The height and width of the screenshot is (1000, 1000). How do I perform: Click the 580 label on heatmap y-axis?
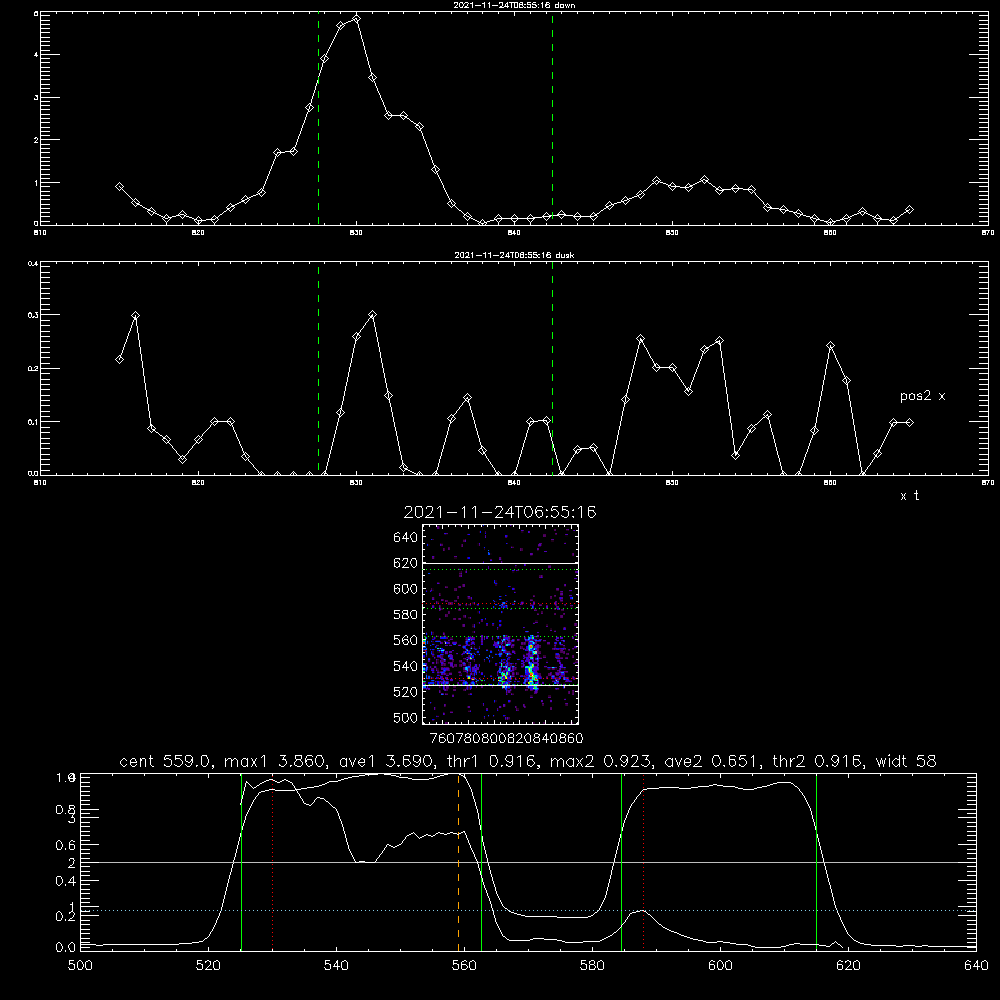405,615
